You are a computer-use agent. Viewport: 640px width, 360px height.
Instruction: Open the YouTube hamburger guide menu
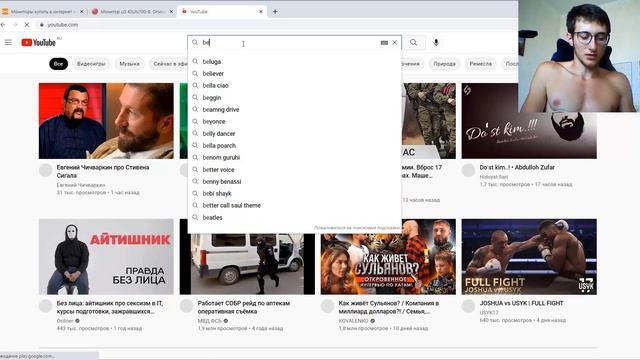tap(8, 42)
